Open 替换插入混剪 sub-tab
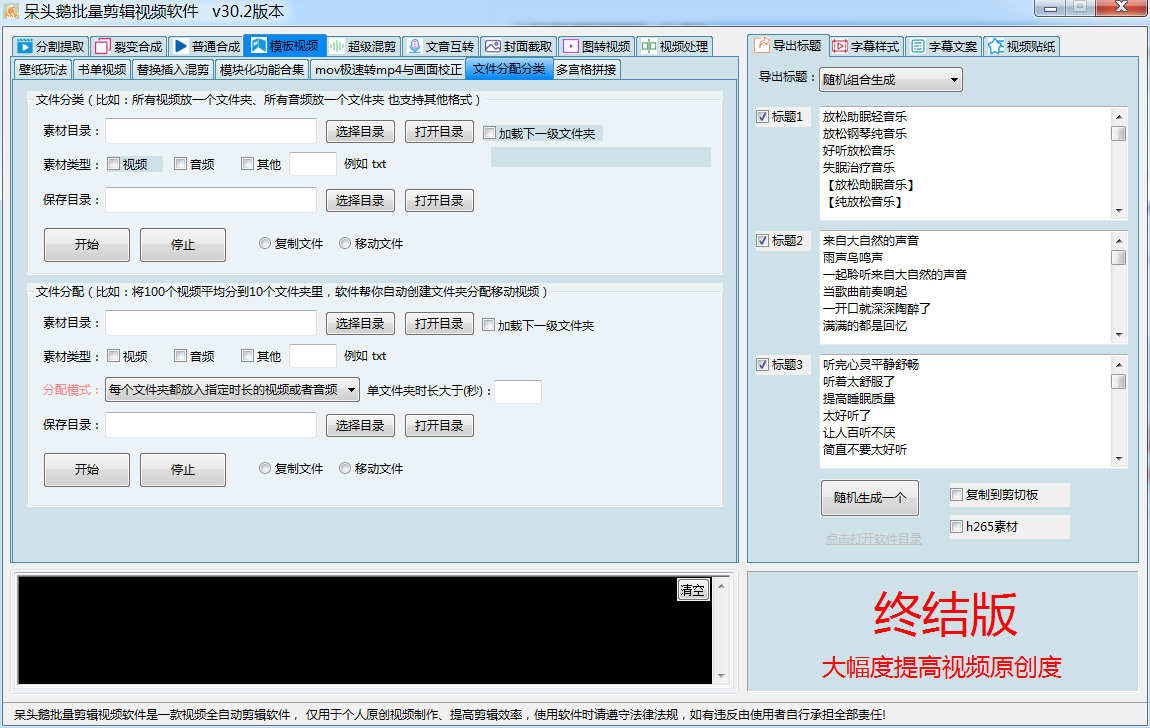 point(173,70)
